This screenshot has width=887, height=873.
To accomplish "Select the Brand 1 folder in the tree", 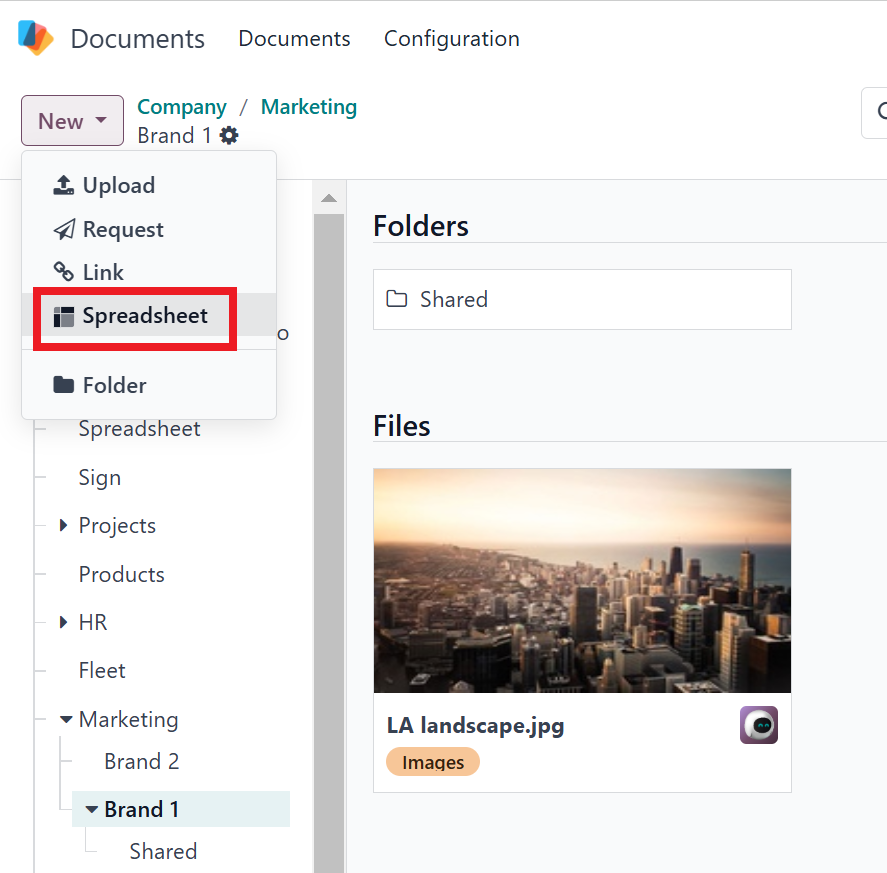I will tap(181, 809).
